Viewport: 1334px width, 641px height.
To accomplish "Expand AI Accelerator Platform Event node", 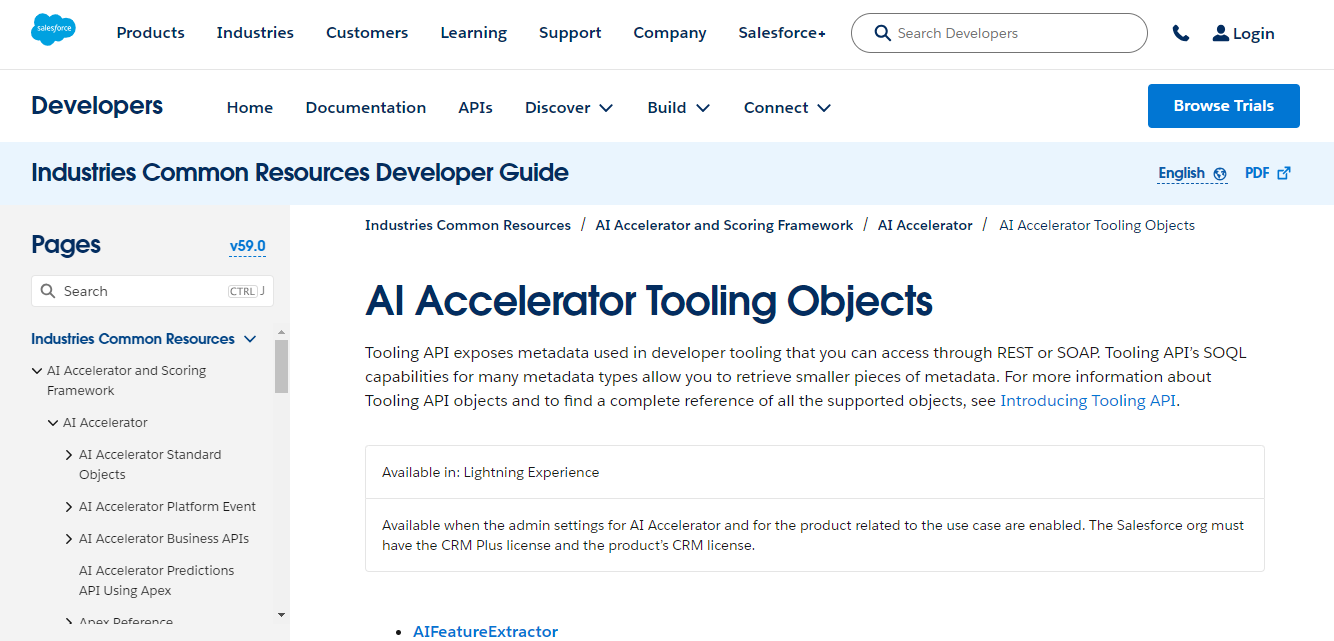I will [x=69, y=507].
